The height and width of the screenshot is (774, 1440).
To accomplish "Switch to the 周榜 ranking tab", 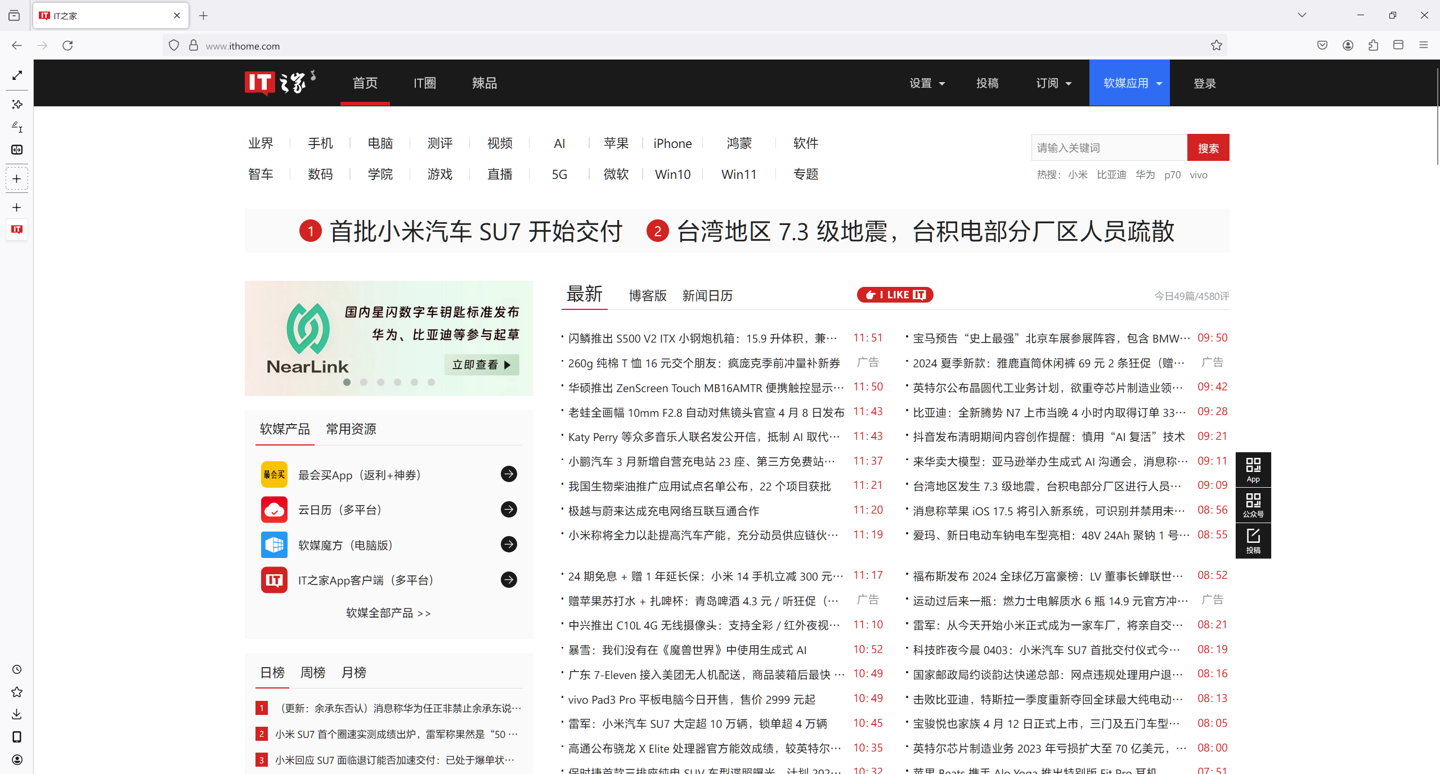I will 313,673.
